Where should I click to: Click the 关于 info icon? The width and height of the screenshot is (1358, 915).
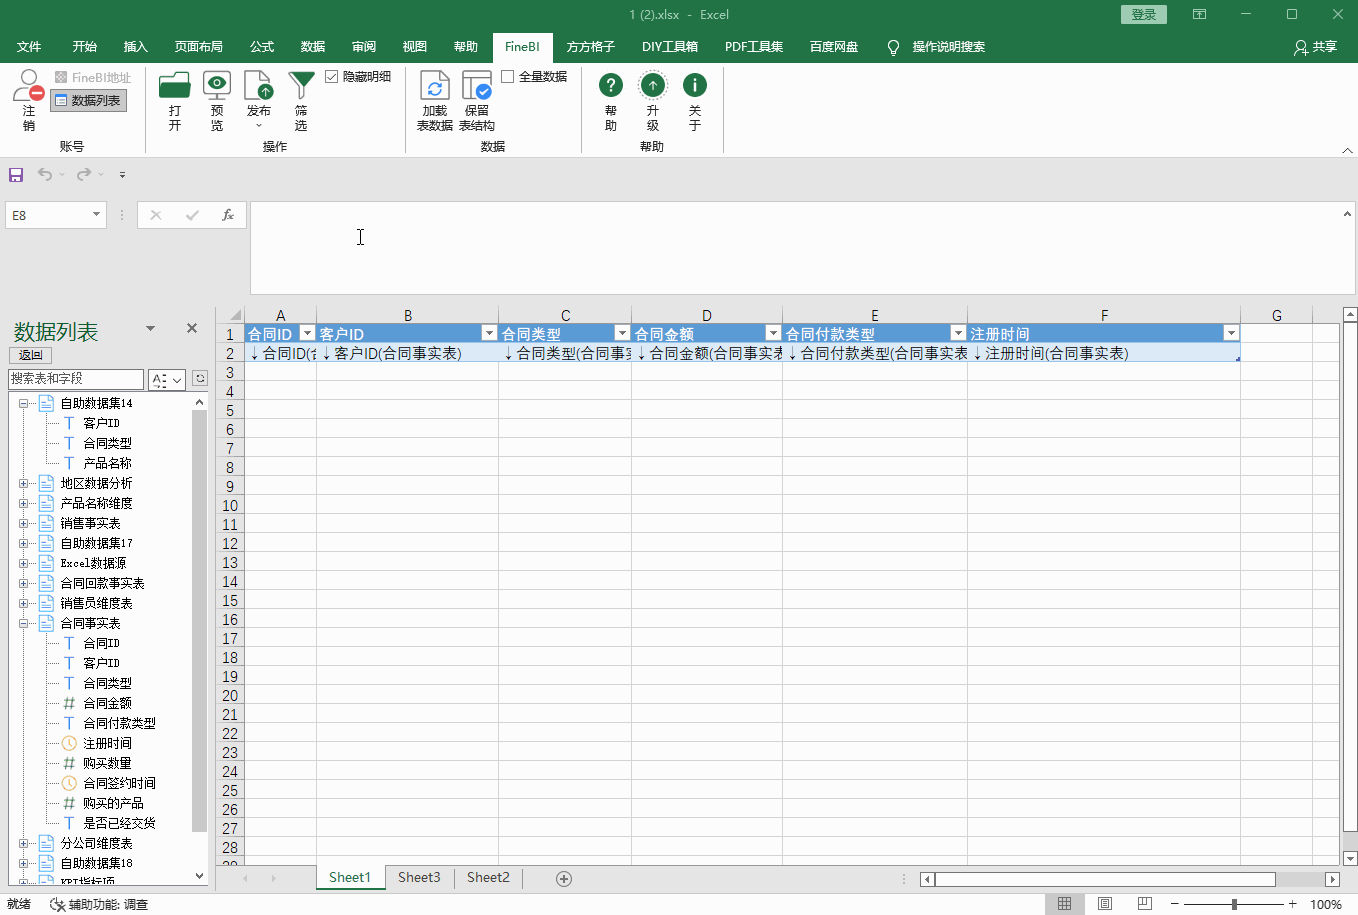pyautogui.click(x=695, y=85)
